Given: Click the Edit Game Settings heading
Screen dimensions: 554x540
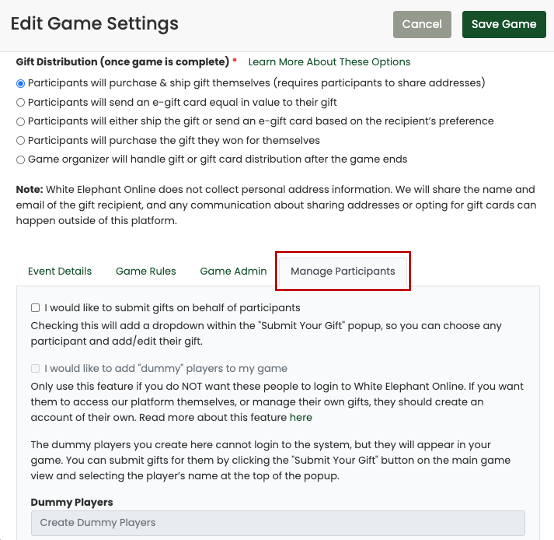Looking at the screenshot, I should [95, 24].
